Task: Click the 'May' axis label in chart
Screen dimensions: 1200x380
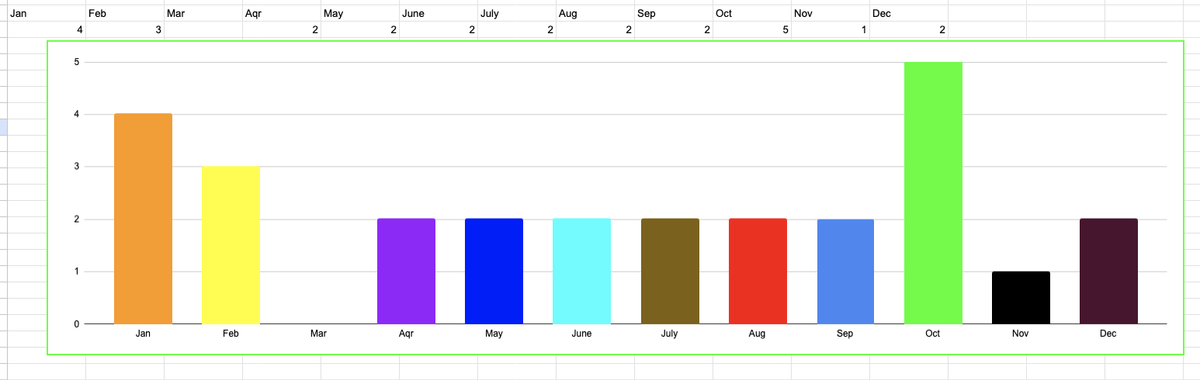Action: pyautogui.click(x=494, y=334)
